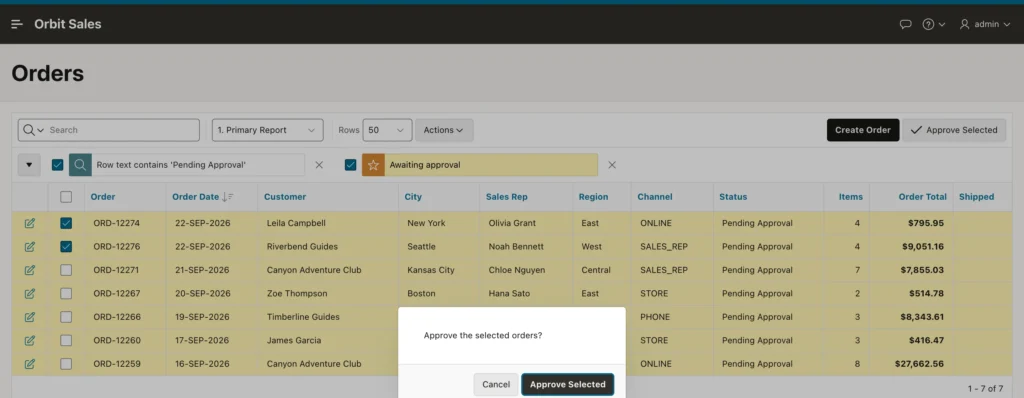Click the Channel column header

click(x=655, y=197)
